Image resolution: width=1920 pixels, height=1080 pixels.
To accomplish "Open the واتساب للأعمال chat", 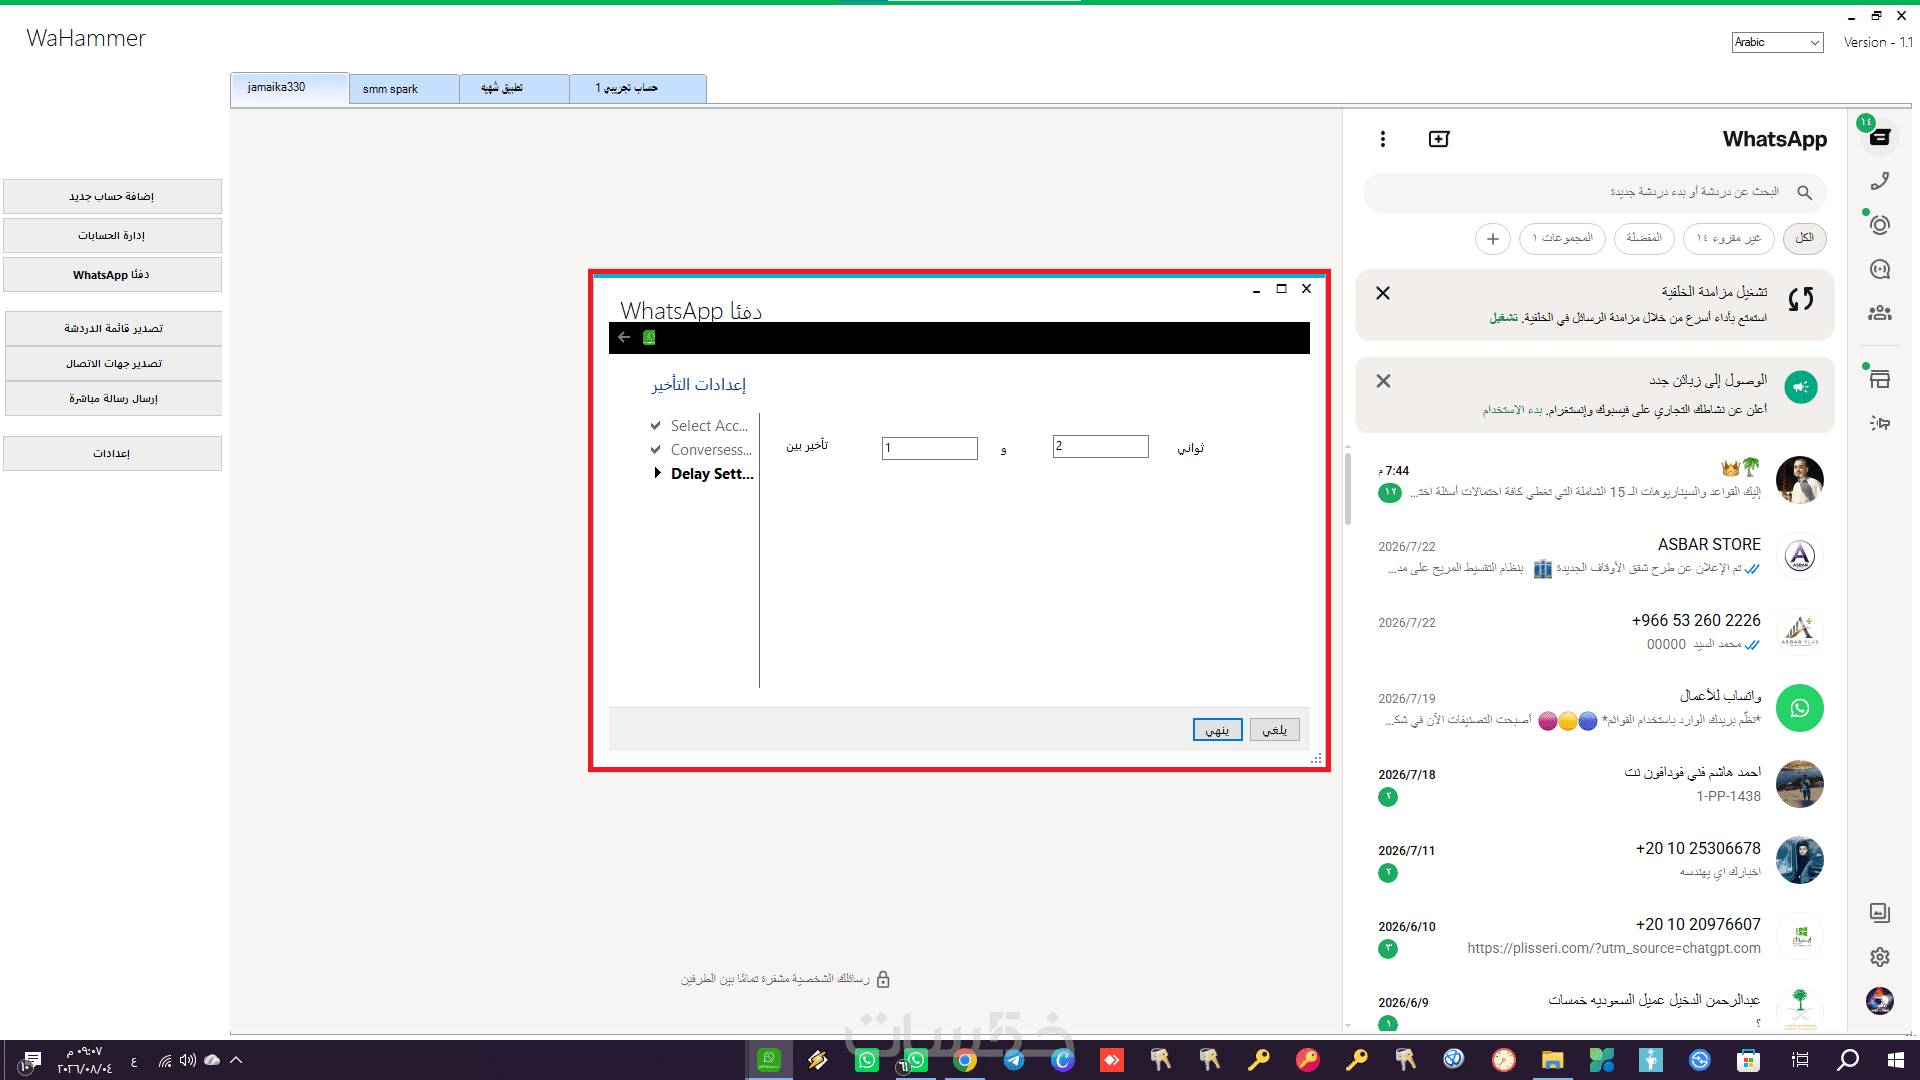I will click(x=1595, y=708).
